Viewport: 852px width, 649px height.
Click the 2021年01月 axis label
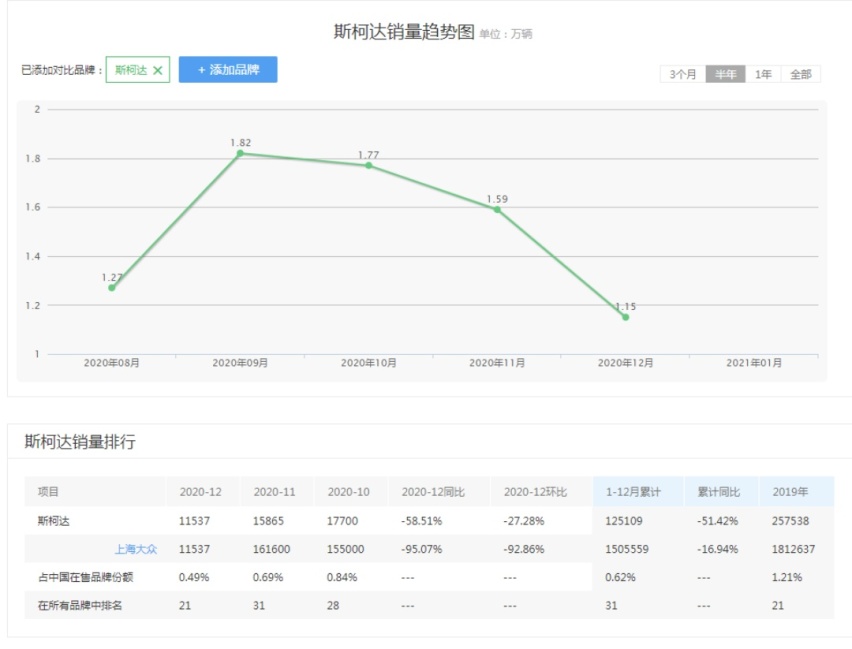pos(754,363)
